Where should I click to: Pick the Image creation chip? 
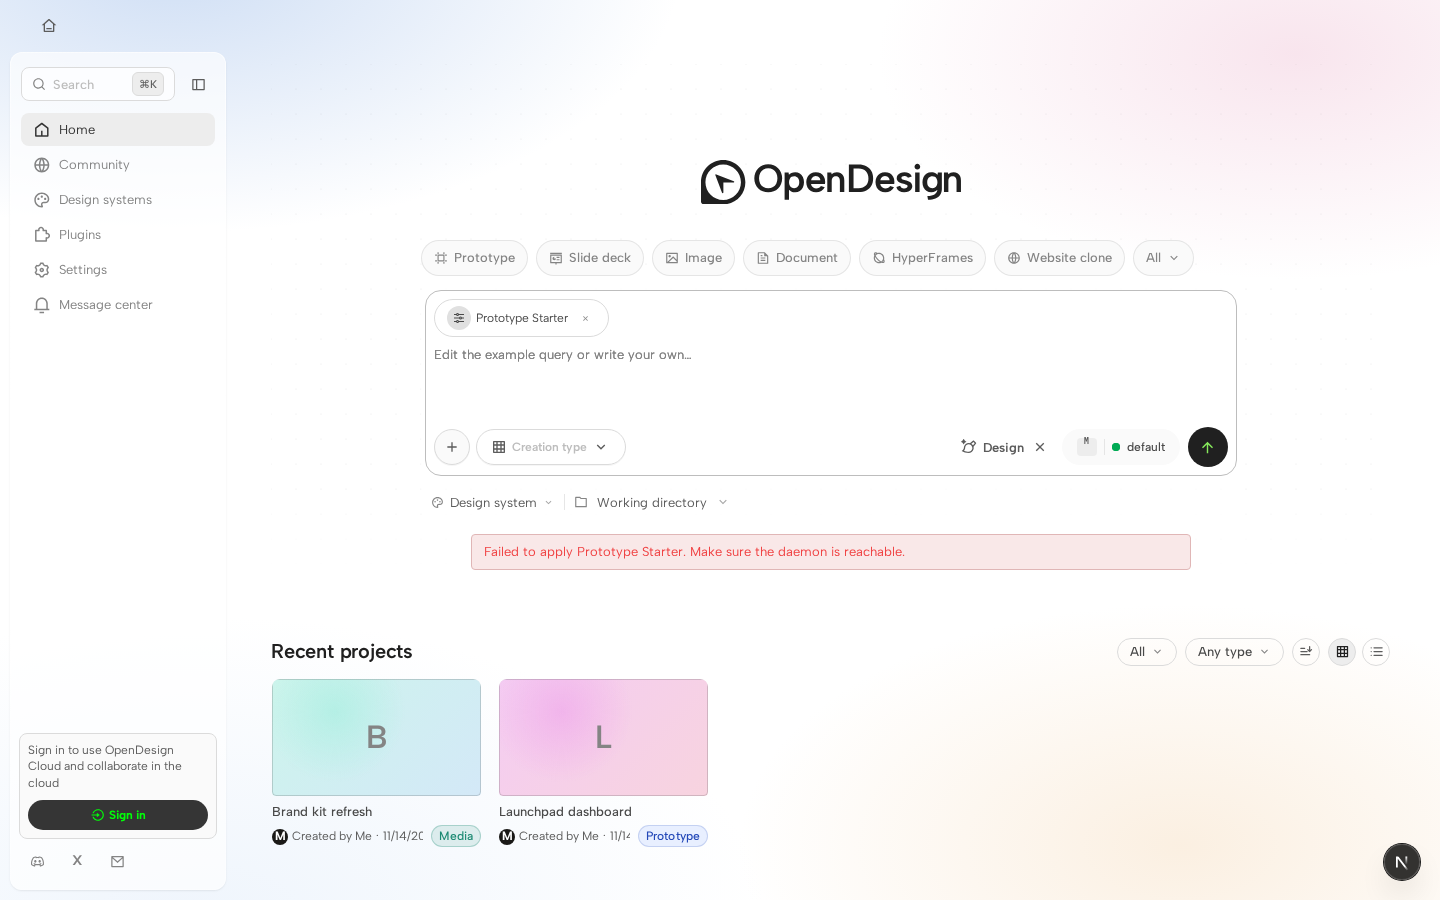(693, 258)
